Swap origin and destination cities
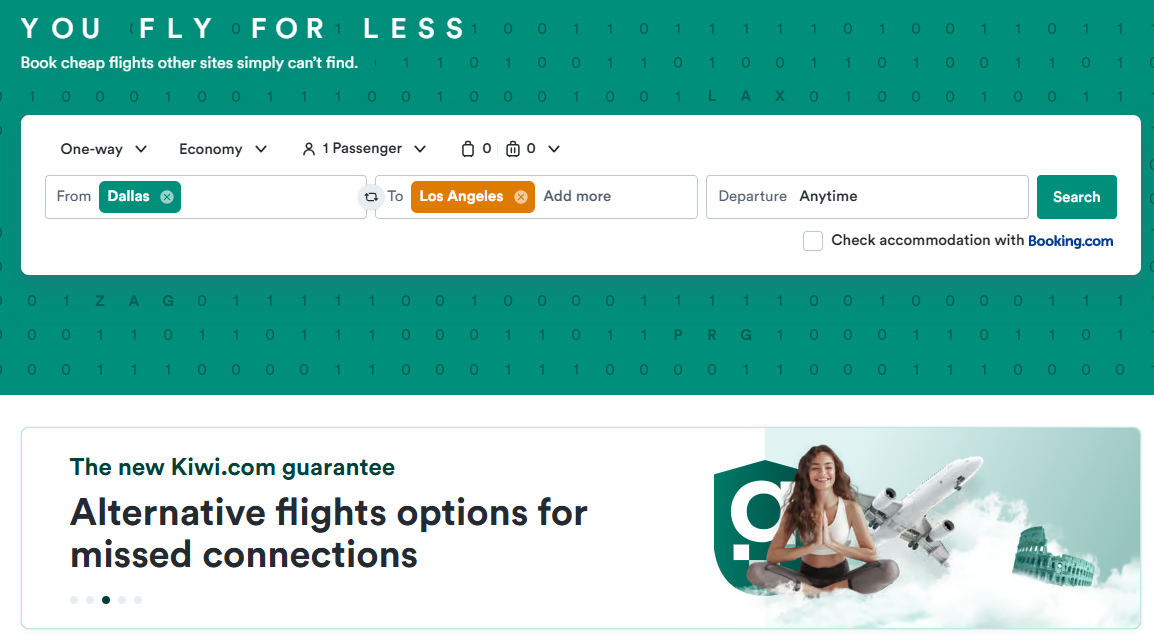This screenshot has height=639, width=1154. point(371,197)
